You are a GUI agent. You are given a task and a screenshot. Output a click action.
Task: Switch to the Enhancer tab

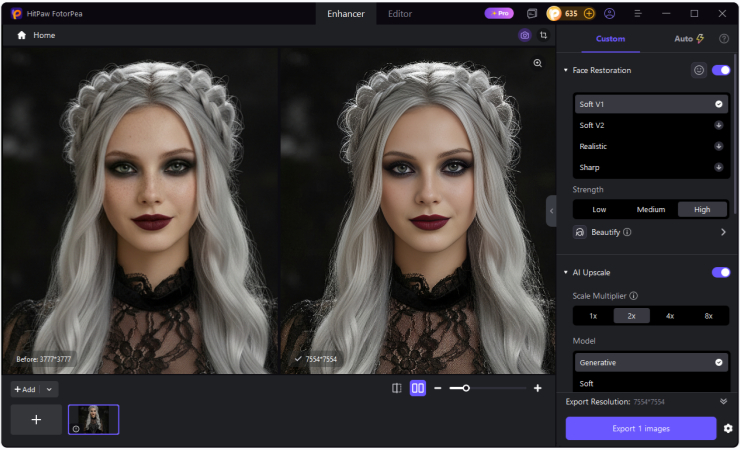click(346, 14)
